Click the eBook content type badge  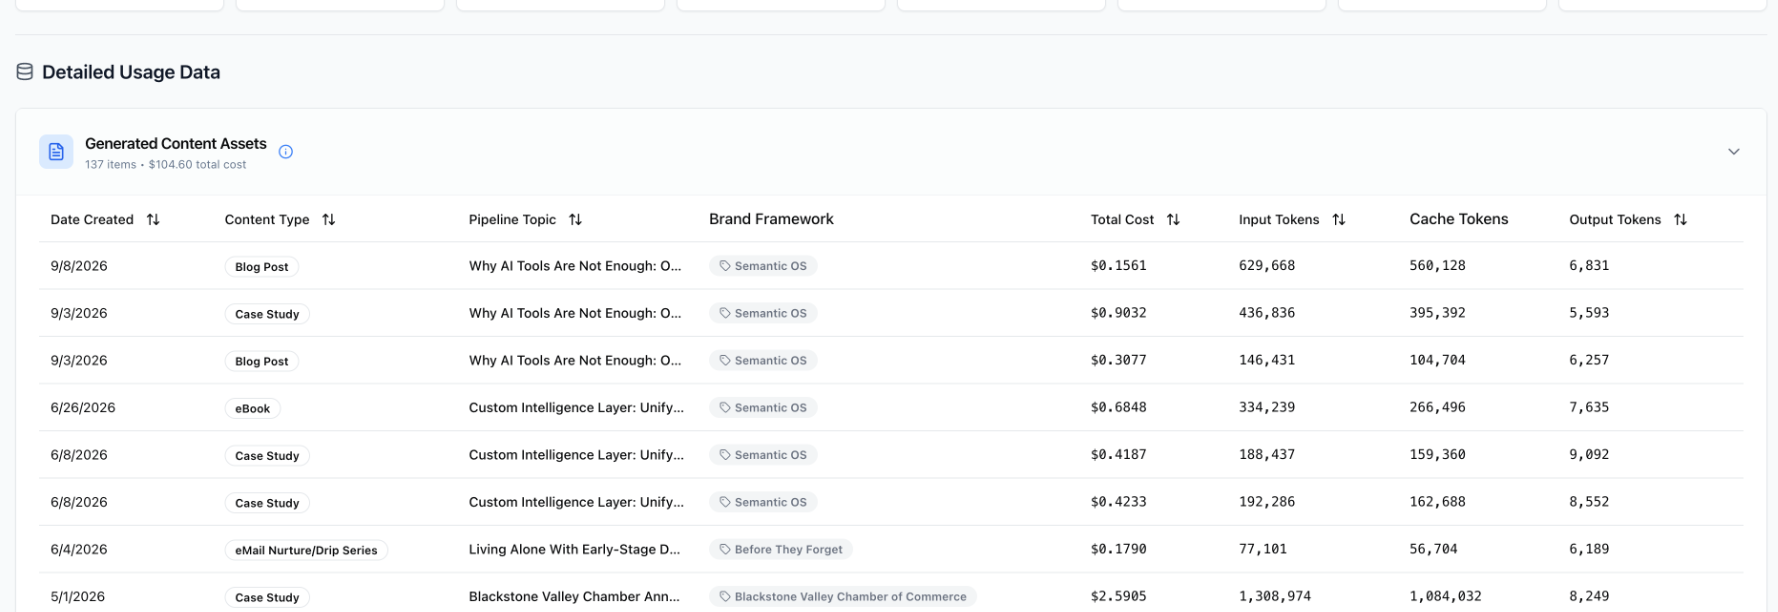[253, 409]
